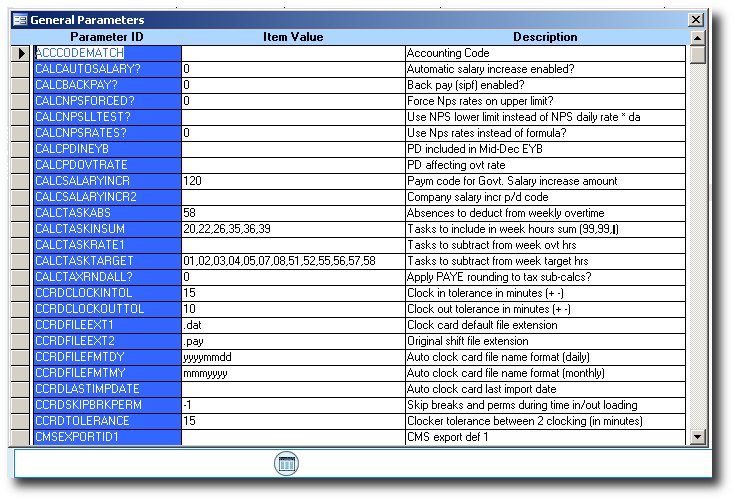The width and height of the screenshot is (735, 501).
Task: Select row selector for CCRDCLOCKINTOL row
Action: 21,293
